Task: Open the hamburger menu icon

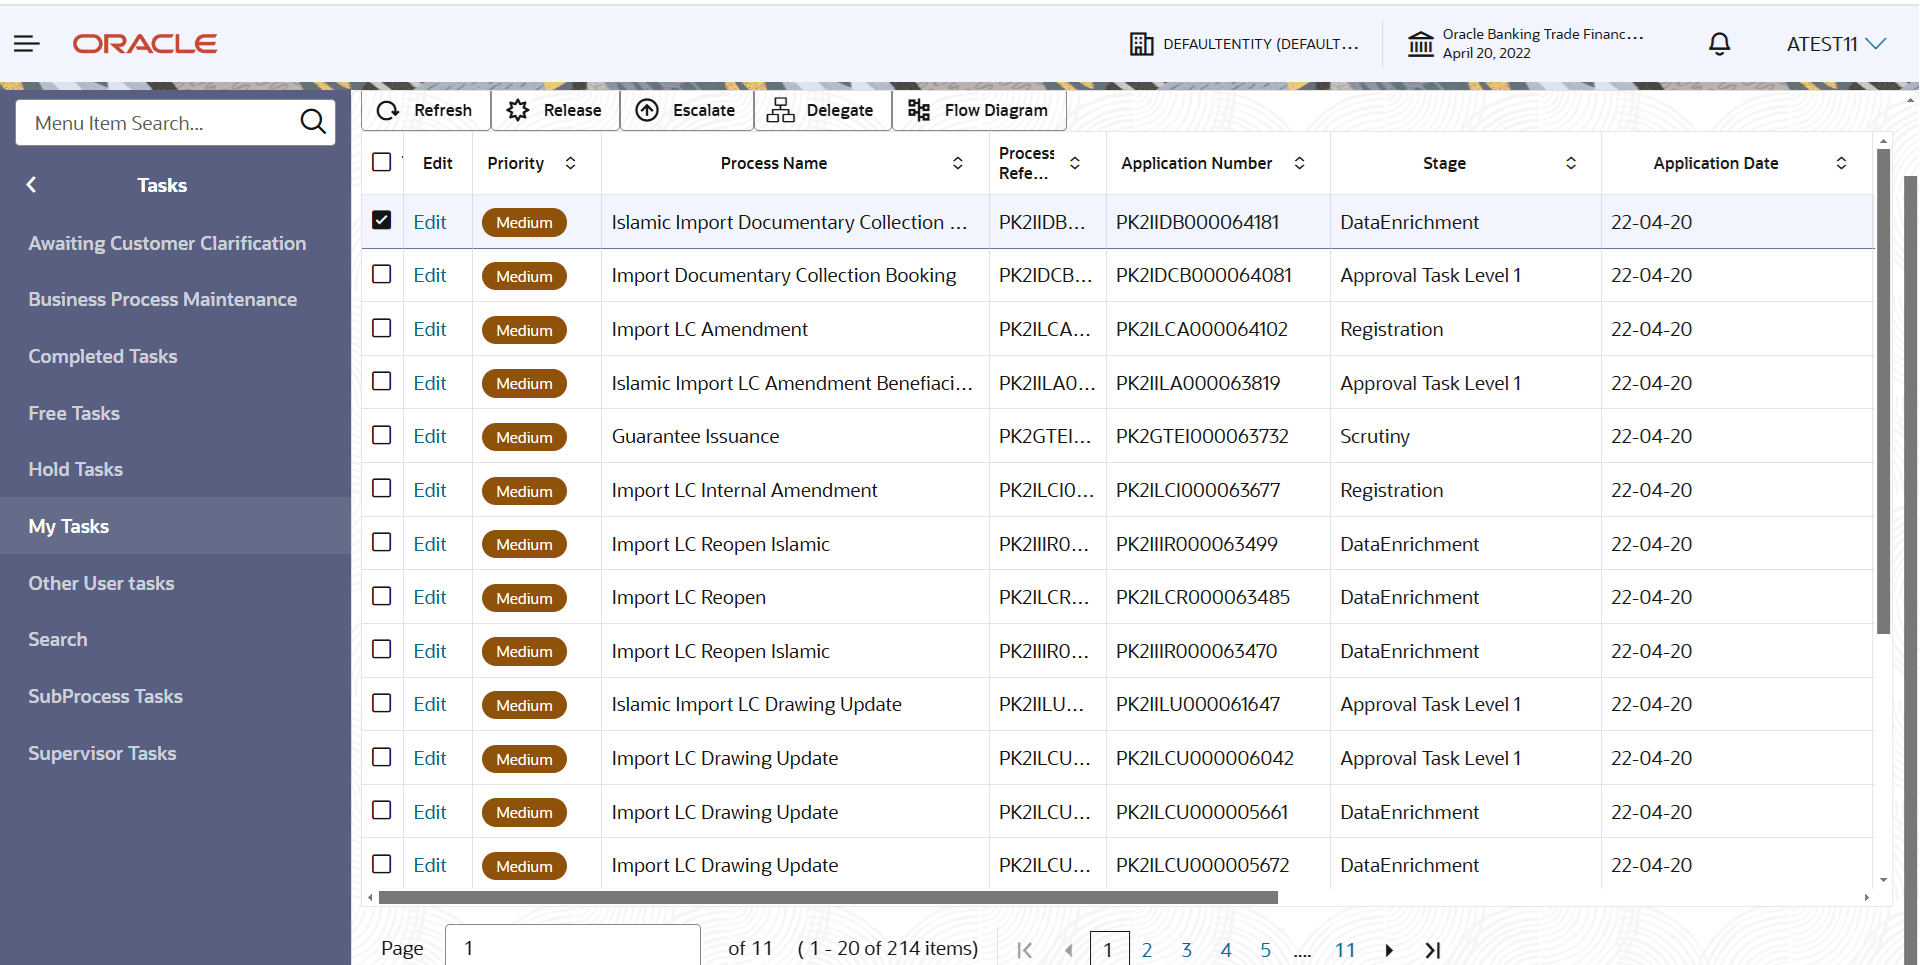Action: (x=27, y=43)
